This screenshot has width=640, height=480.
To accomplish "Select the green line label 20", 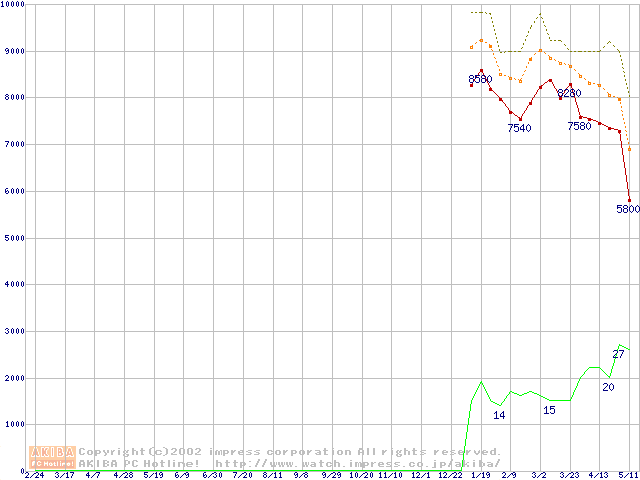I will tap(608, 387).
